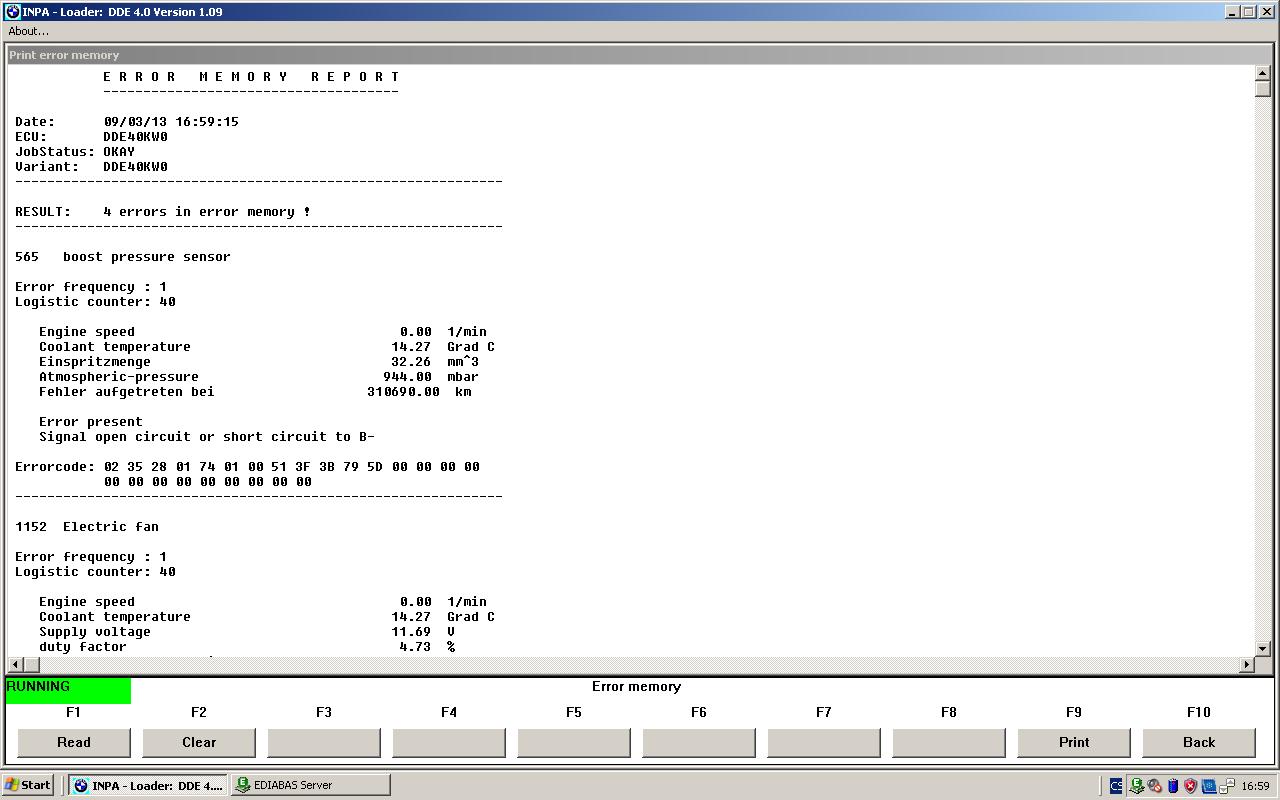Click the muted volume tray icon
The width and height of the screenshot is (1280, 800).
[1155, 786]
